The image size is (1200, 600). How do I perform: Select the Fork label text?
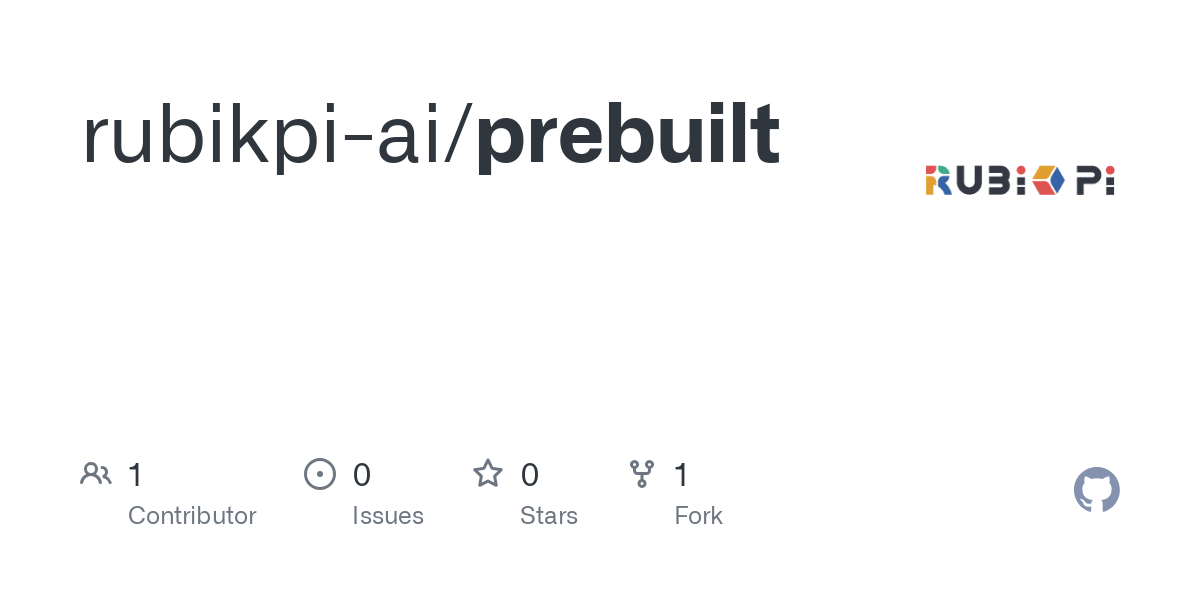[x=698, y=516]
